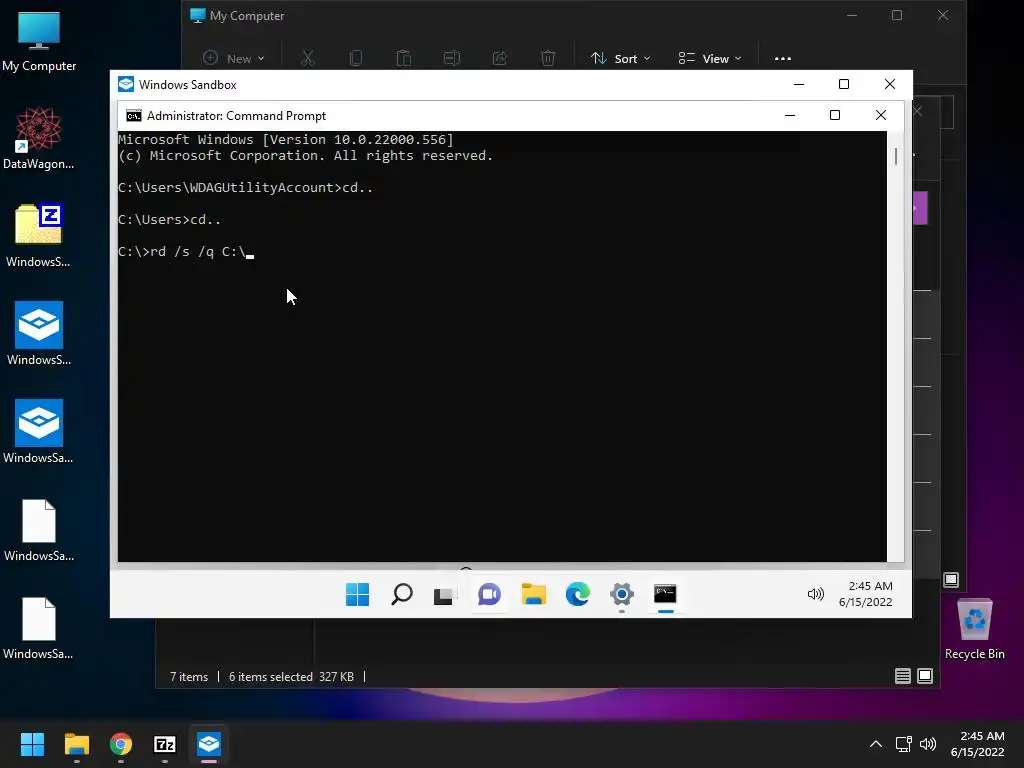Open host File Explorer from taskbar
Viewport: 1024px width, 768px height.
tap(76, 744)
